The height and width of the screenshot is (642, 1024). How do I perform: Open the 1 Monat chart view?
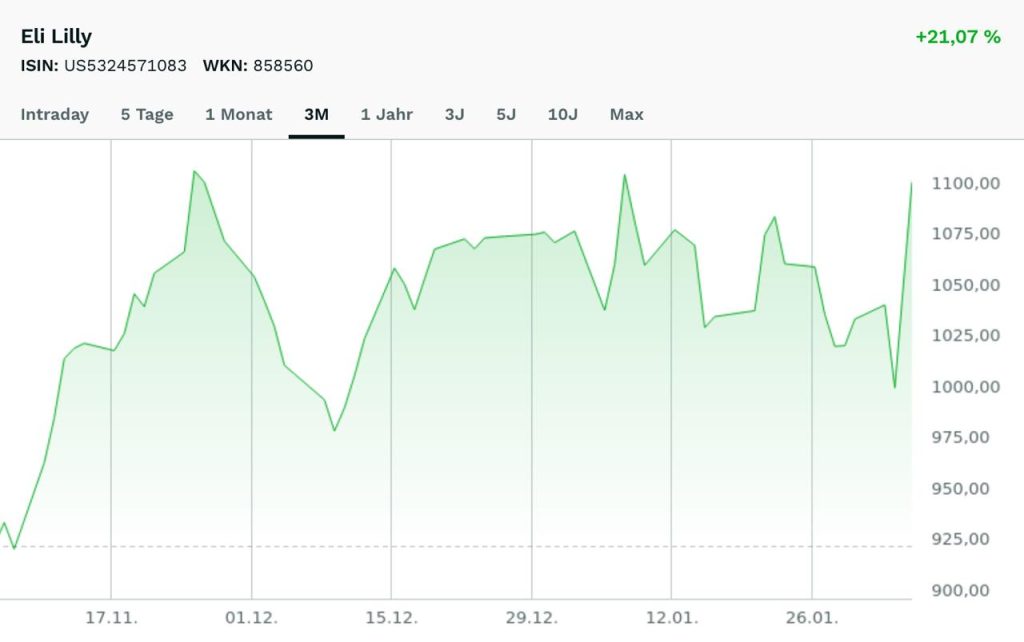click(x=238, y=114)
